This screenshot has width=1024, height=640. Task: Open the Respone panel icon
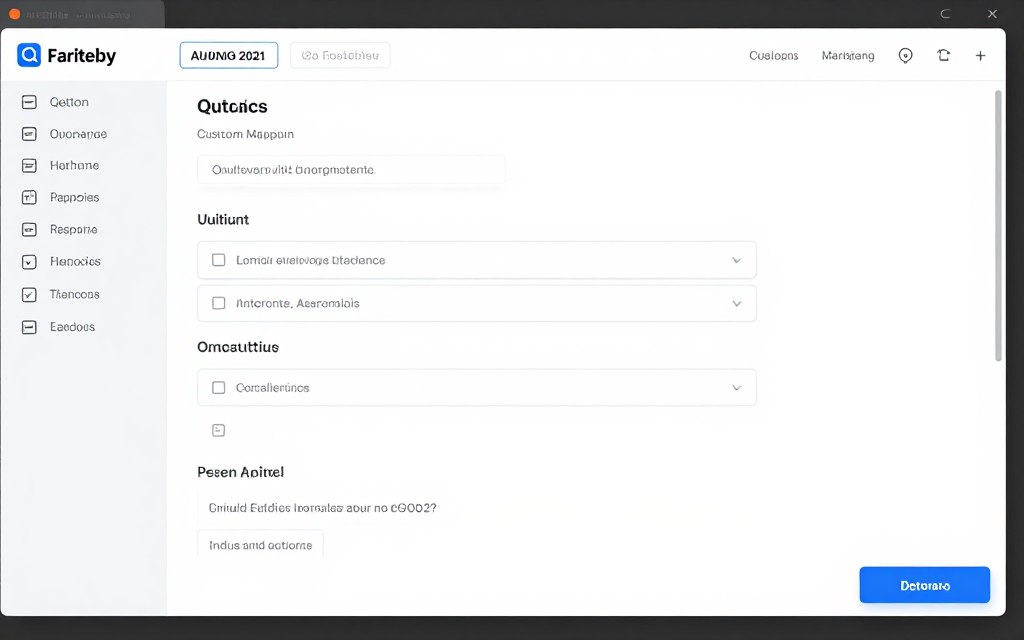(x=31, y=229)
